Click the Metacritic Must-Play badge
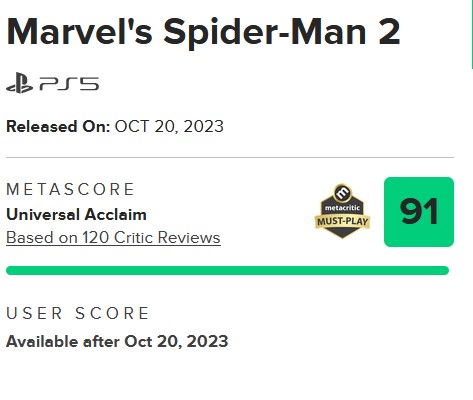This screenshot has height=400, width=473. (x=342, y=211)
